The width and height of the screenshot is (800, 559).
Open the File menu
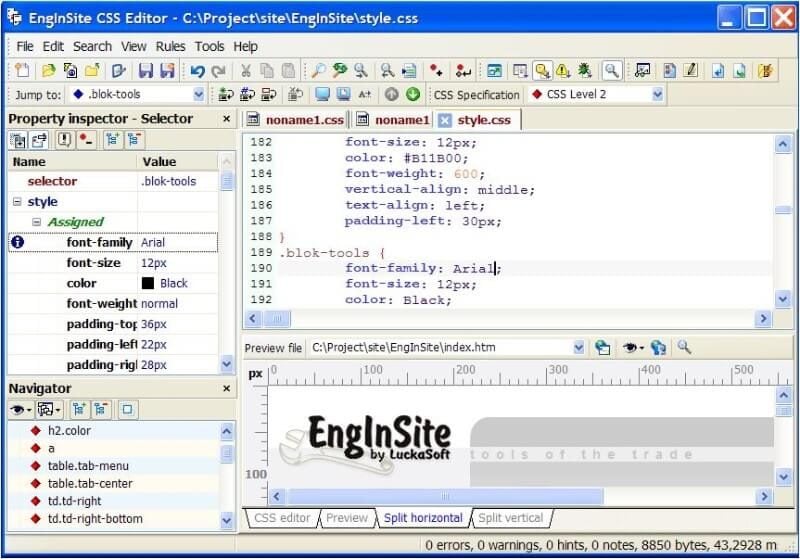click(x=24, y=46)
